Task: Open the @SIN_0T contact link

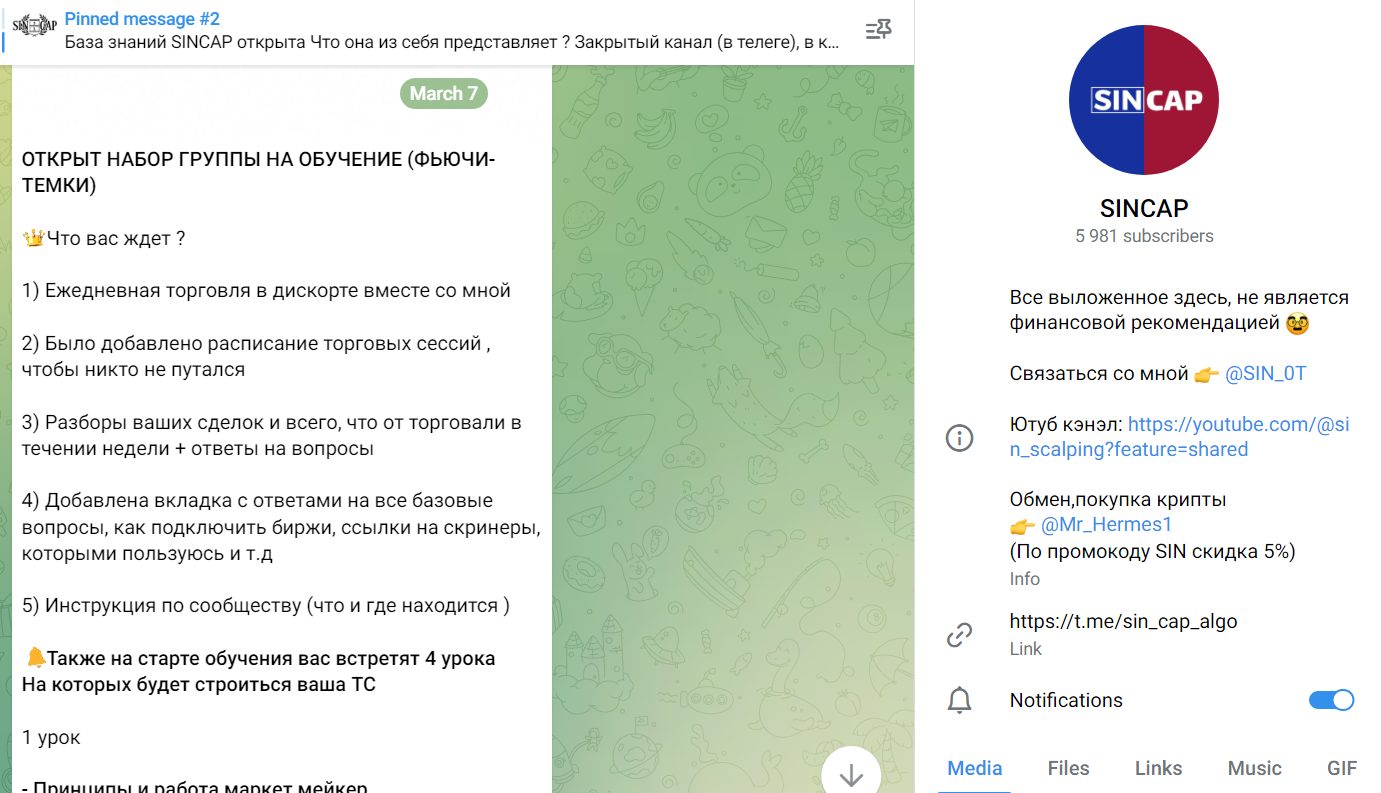Action: click(1265, 374)
